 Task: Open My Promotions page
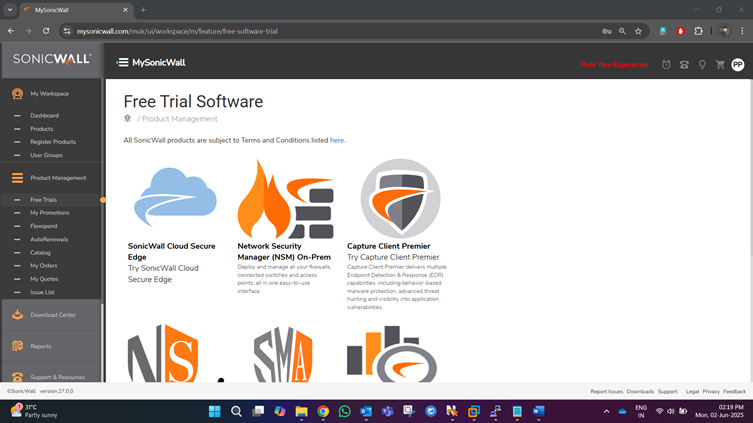pyautogui.click(x=49, y=213)
